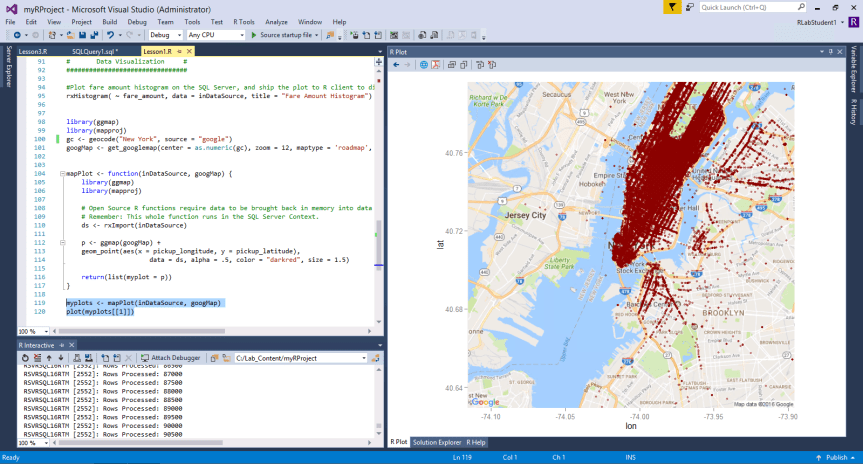863x464 pixels.
Task: Switch to the SQLQuery1.sql tab
Action: pos(95,51)
